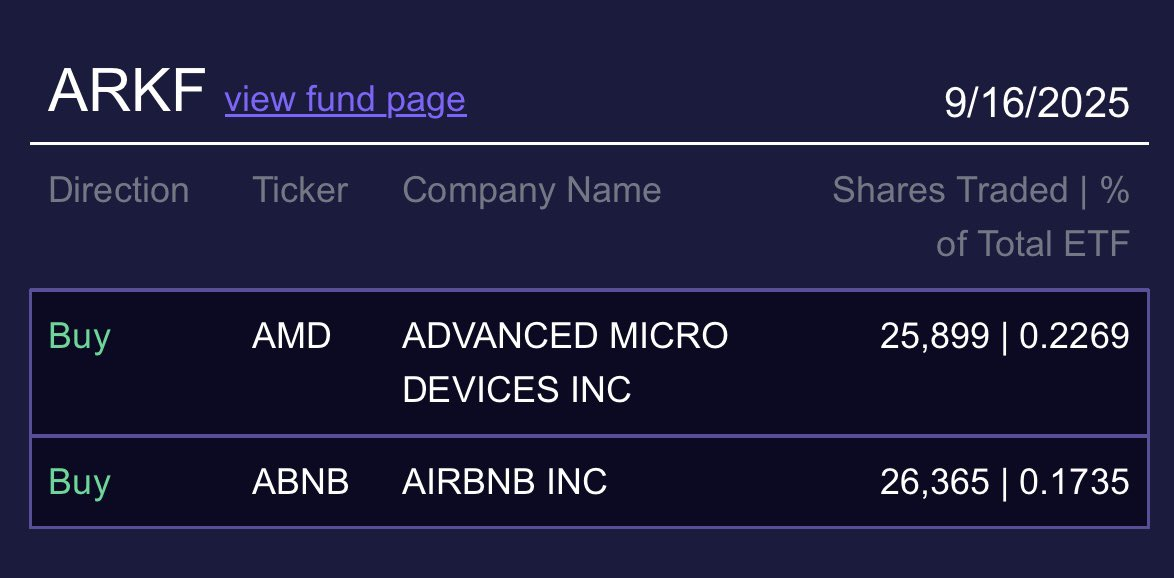Select the AMD ticker cell
This screenshot has width=1174, height=578.
291,336
